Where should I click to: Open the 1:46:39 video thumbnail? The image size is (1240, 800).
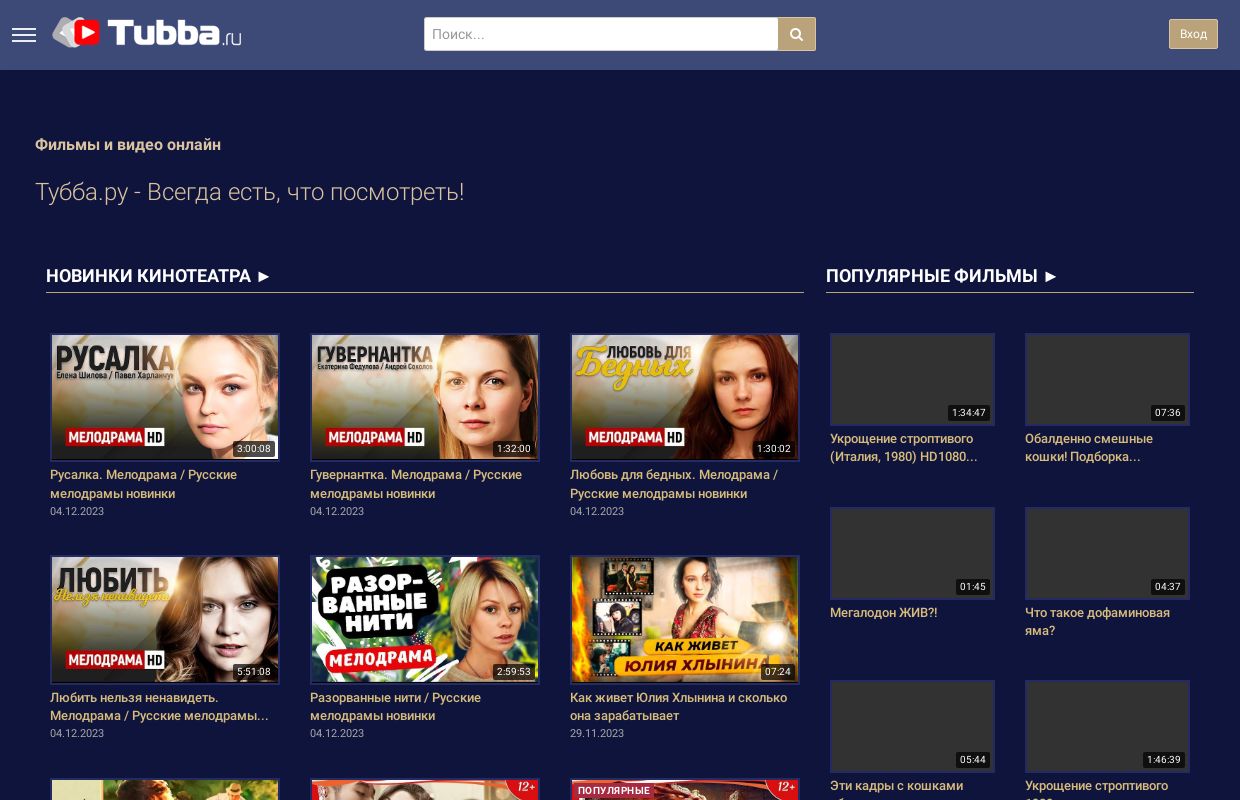[1107, 726]
